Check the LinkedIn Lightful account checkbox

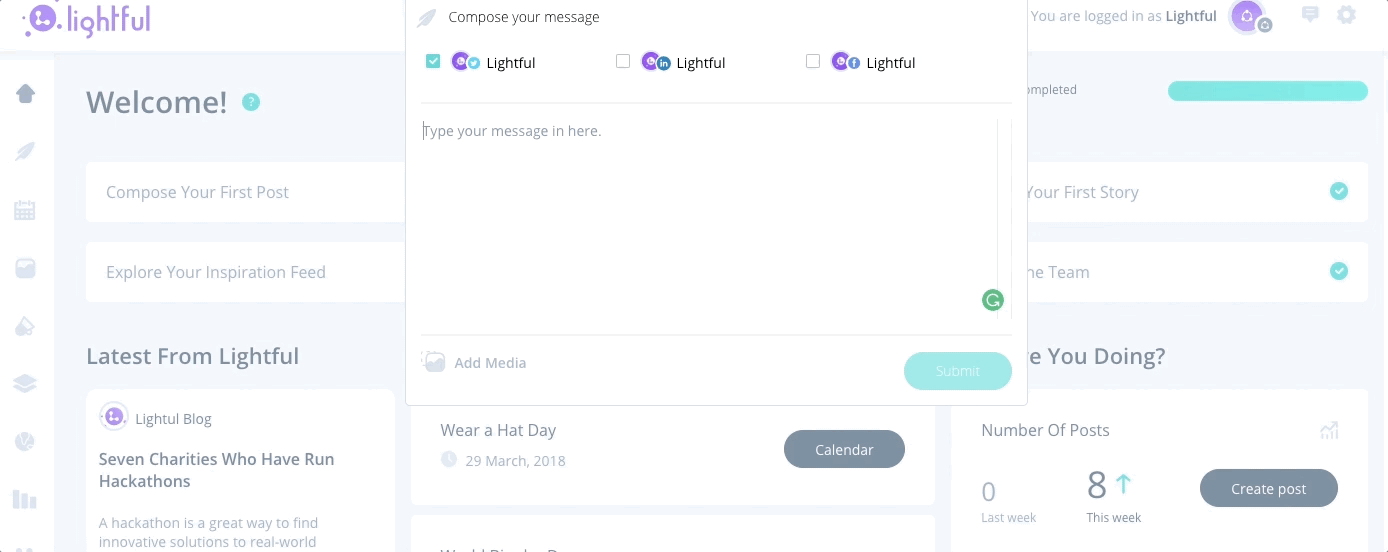tap(623, 61)
